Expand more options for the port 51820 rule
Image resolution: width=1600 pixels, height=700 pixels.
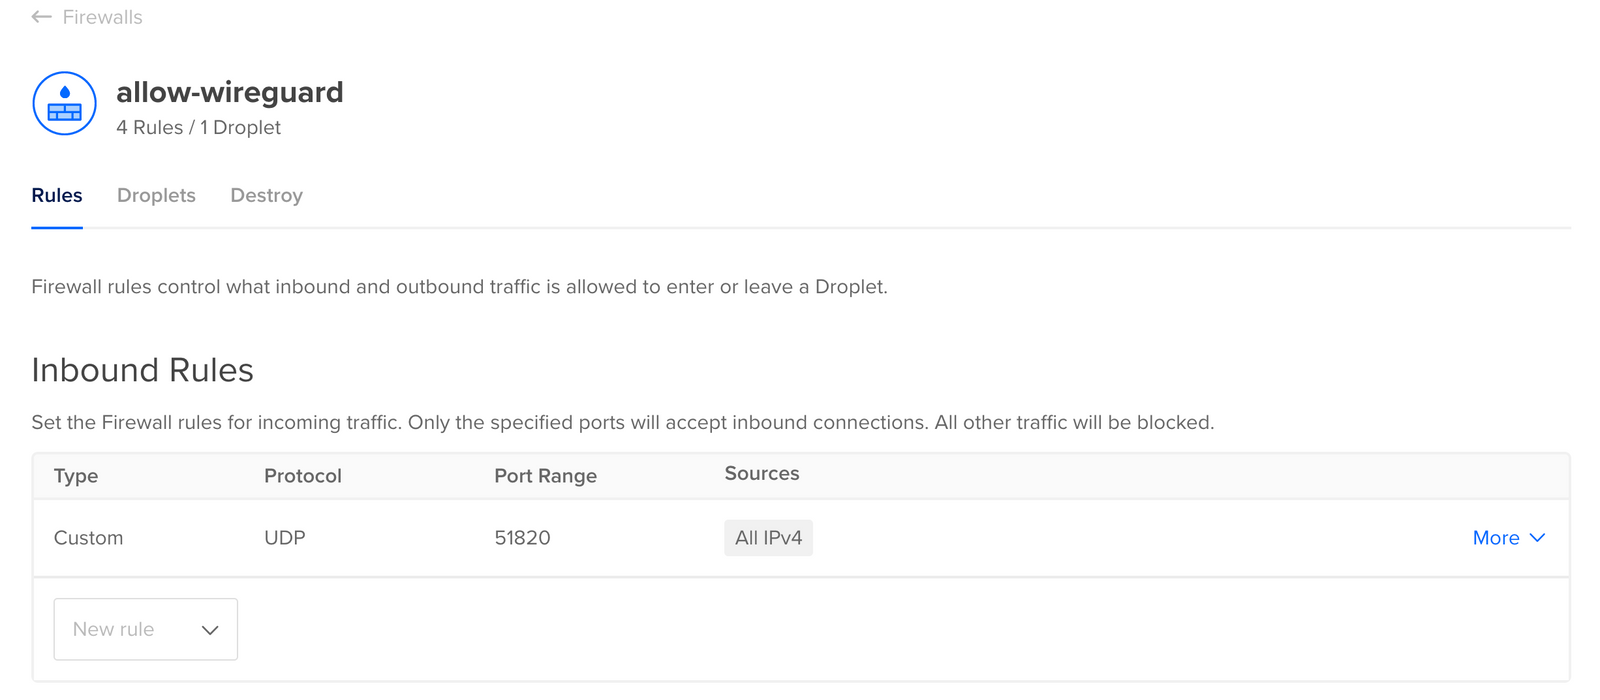point(1509,538)
